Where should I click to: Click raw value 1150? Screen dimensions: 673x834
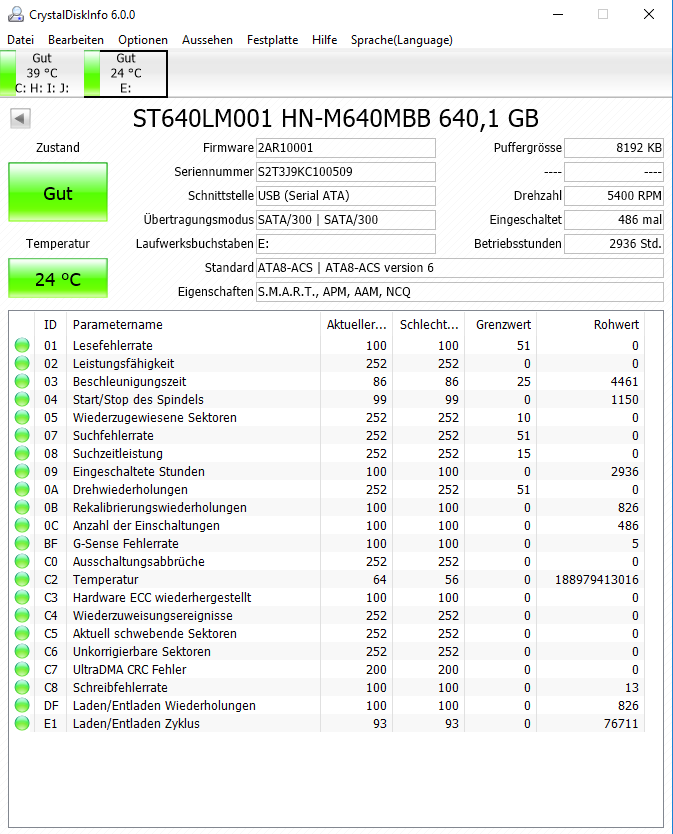click(625, 399)
